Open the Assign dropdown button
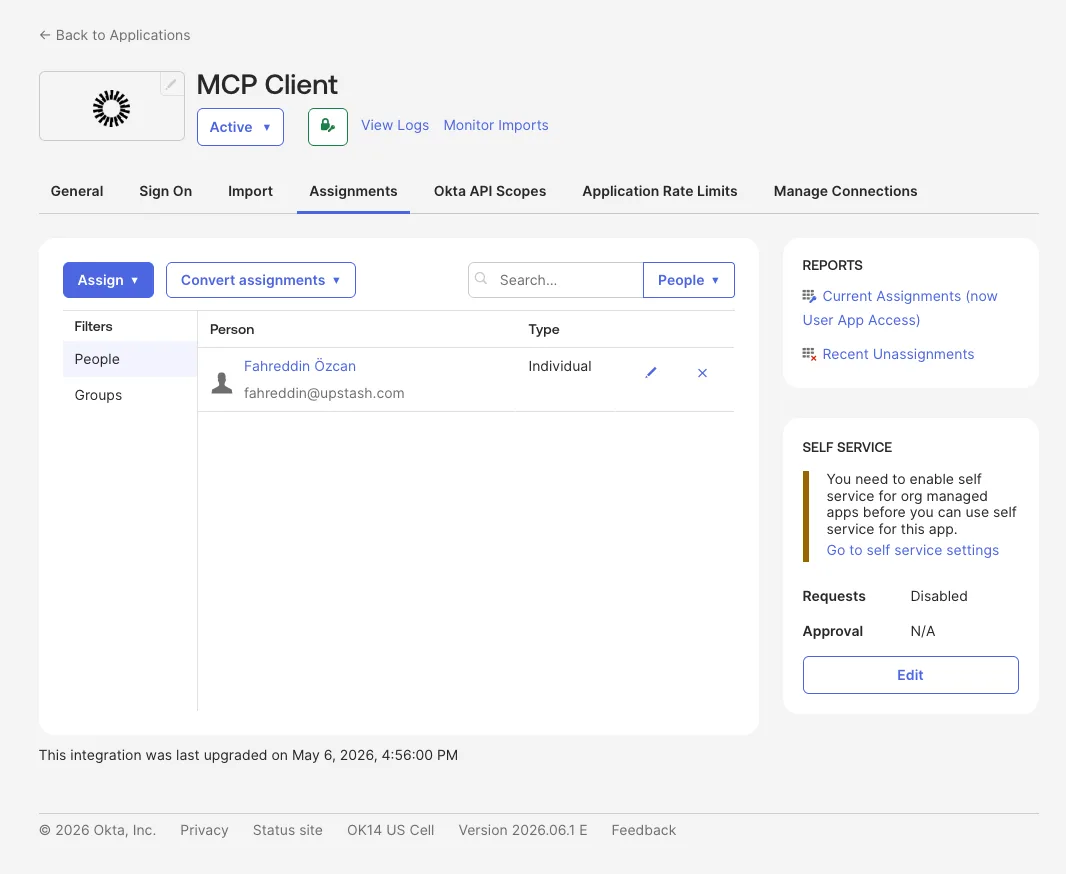Image resolution: width=1066 pixels, height=874 pixels. [108, 280]
